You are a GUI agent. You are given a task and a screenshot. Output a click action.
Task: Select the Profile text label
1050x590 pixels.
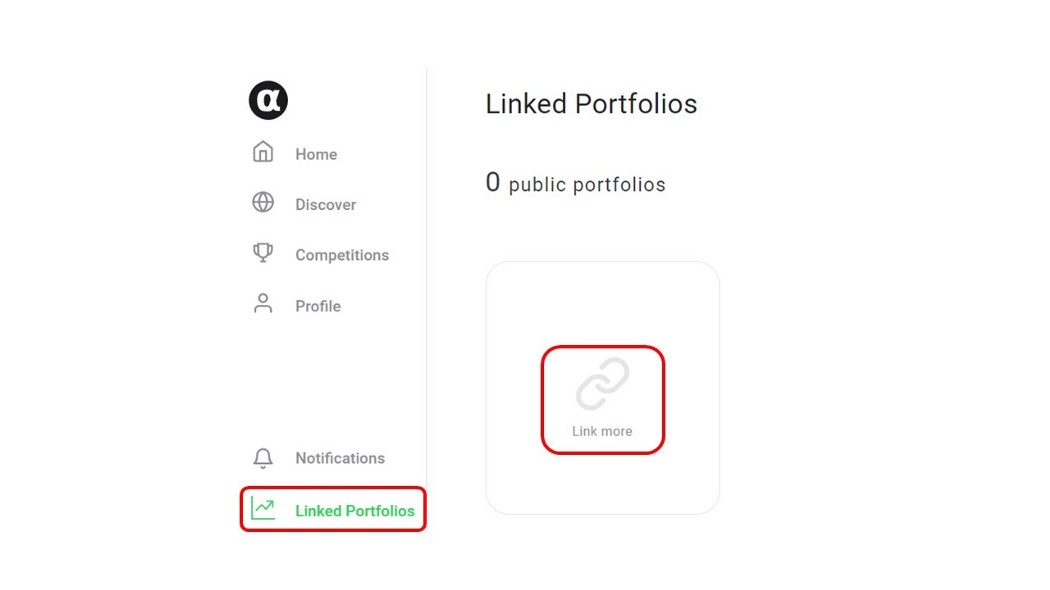[318, 306]
